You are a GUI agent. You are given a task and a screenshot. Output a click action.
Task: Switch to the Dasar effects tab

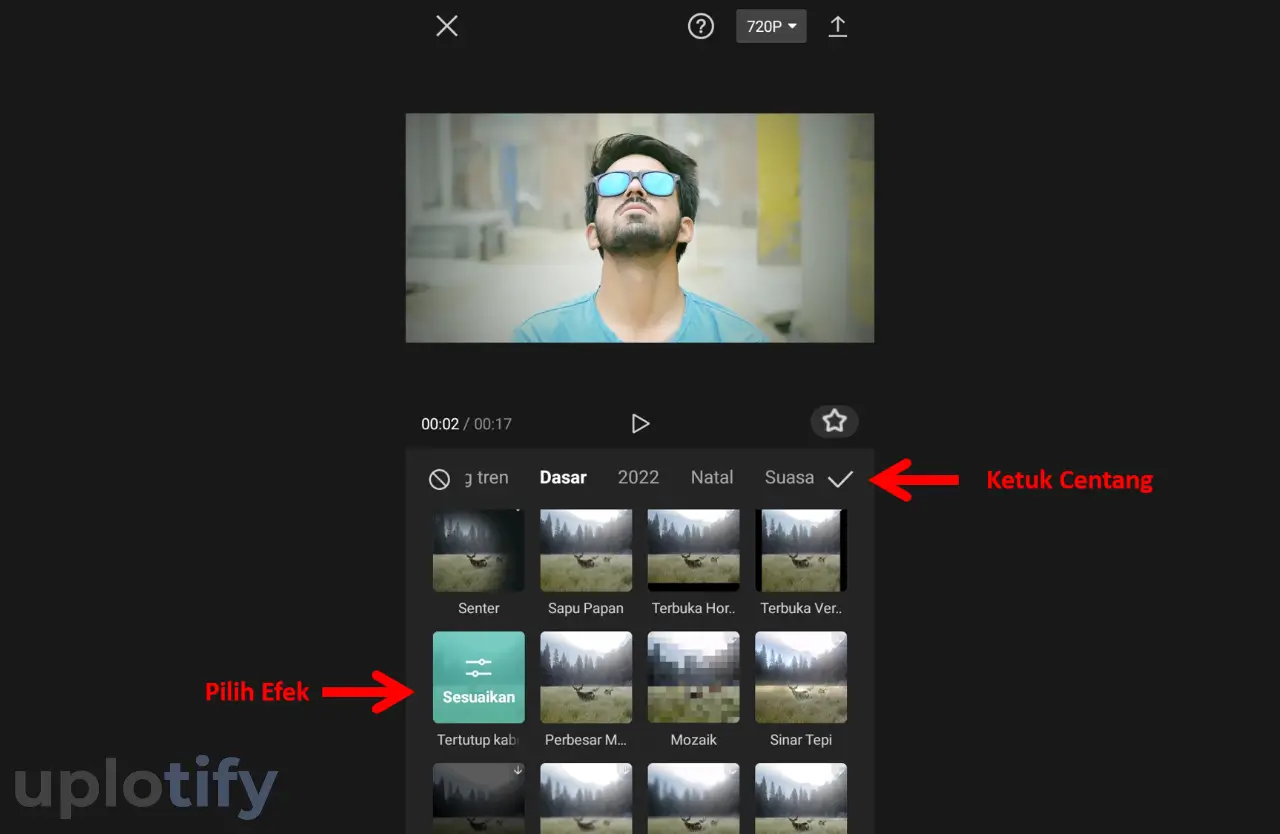click(x=563, y=478)
